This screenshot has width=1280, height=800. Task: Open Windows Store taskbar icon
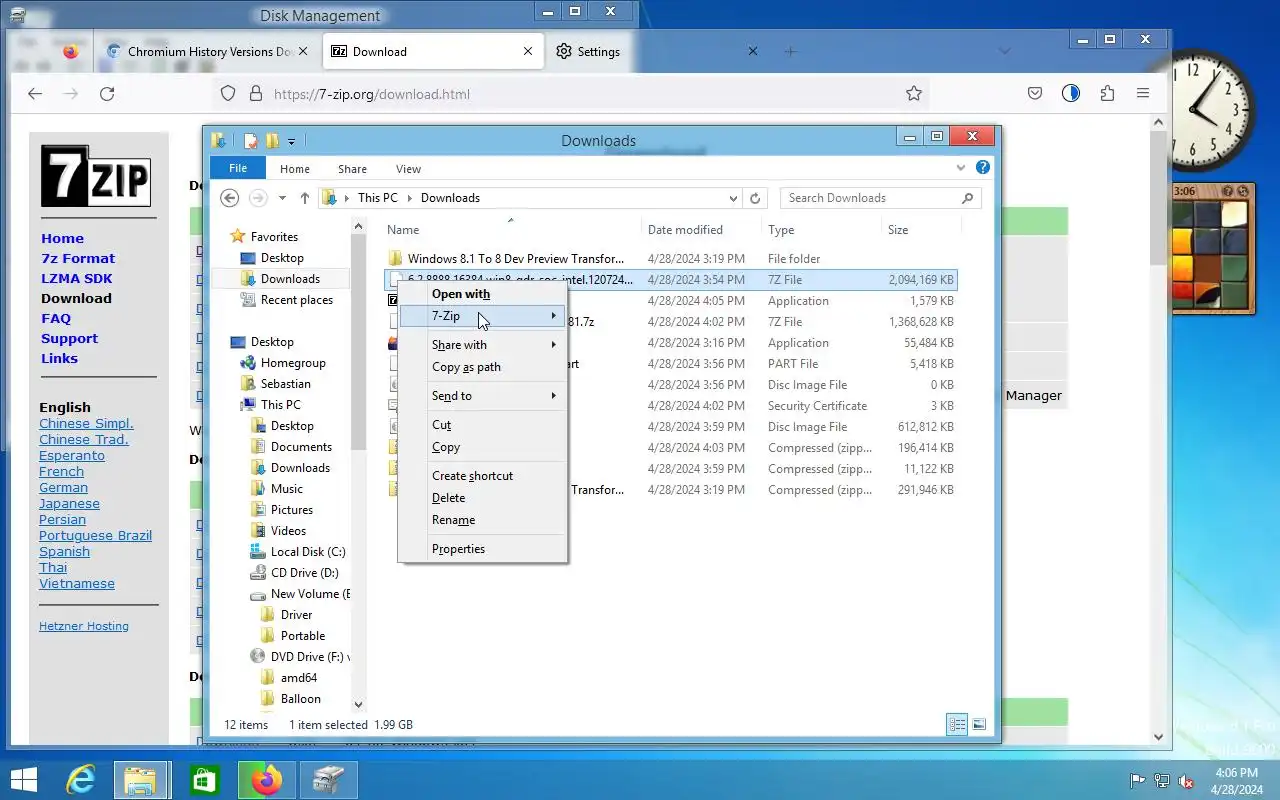pyautogui.click(x=204, y=780)
